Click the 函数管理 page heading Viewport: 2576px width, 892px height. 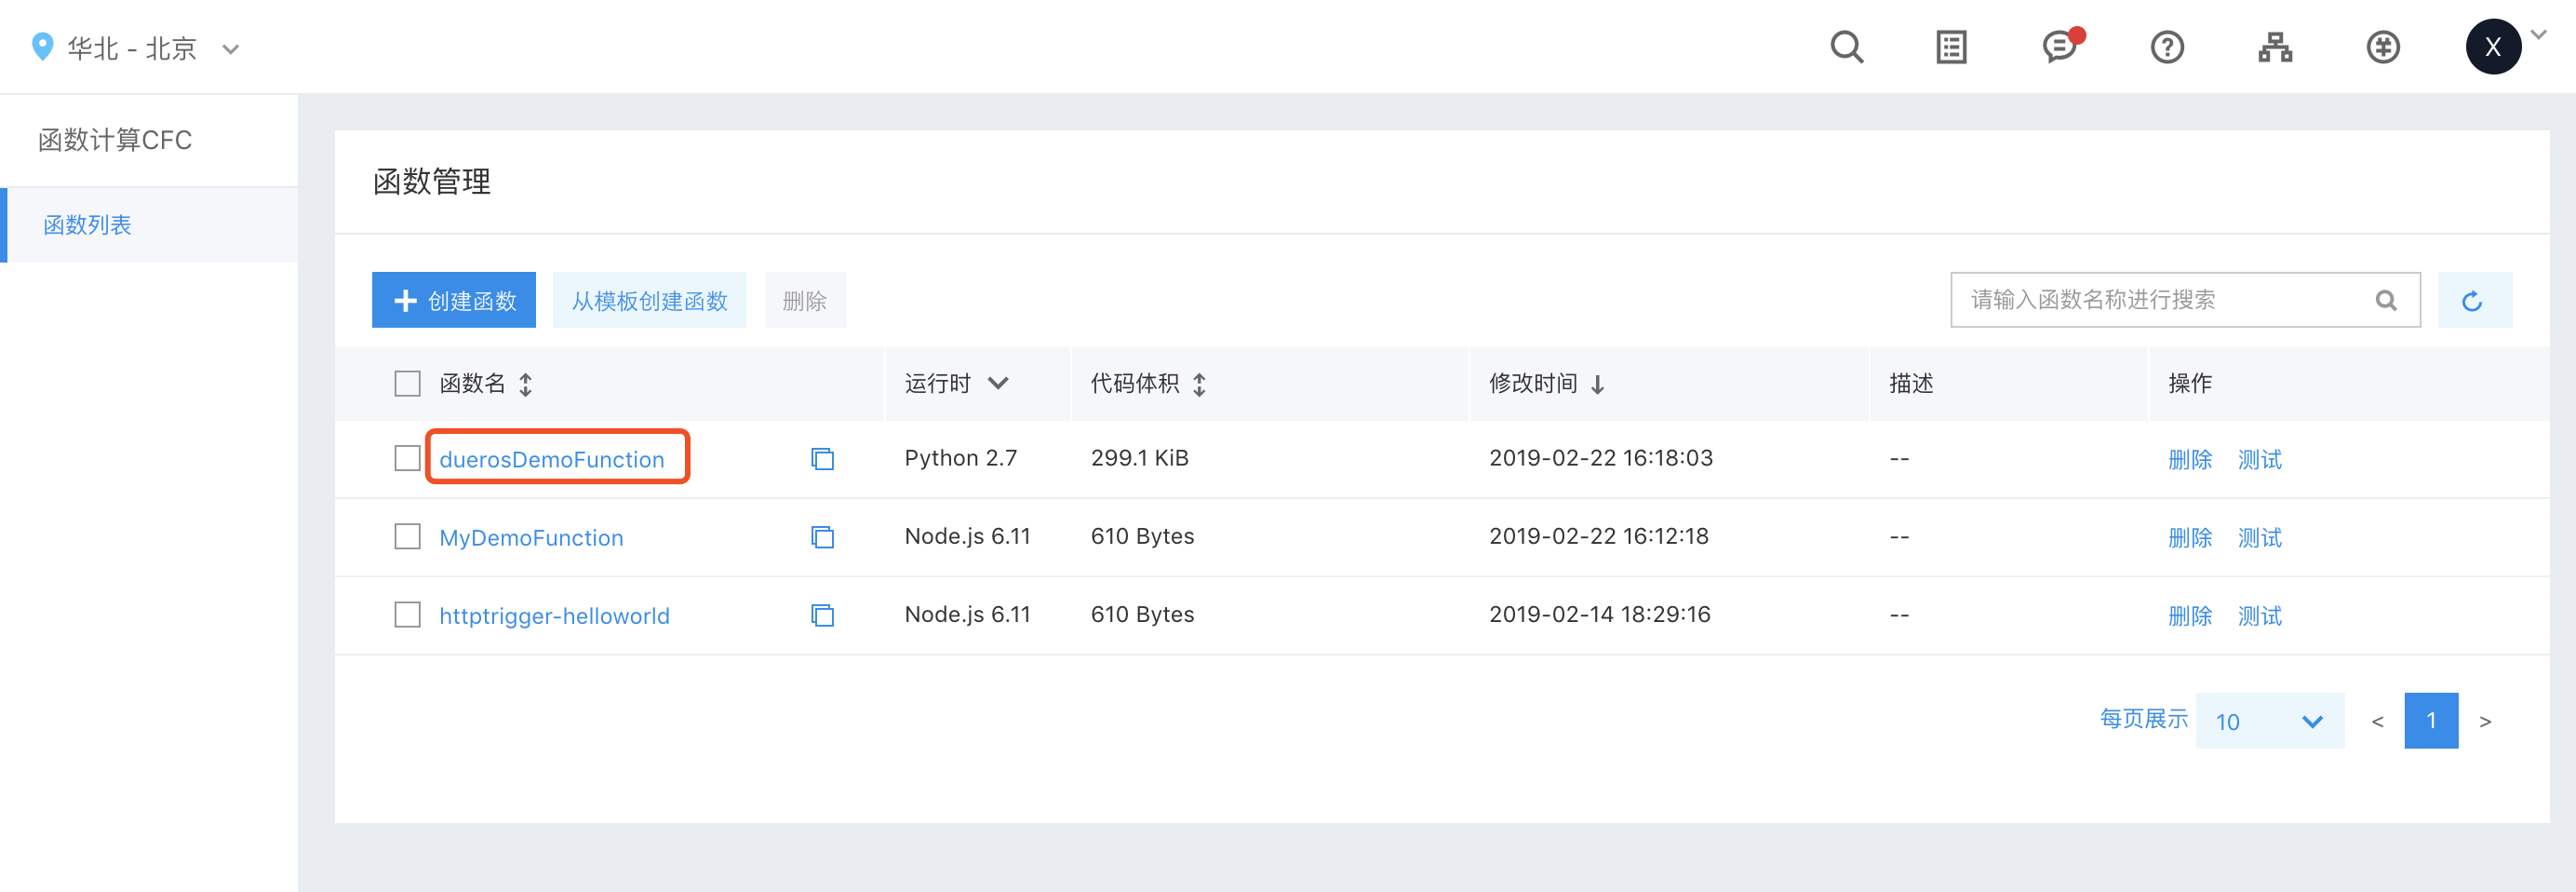click(x=432, y=182)
